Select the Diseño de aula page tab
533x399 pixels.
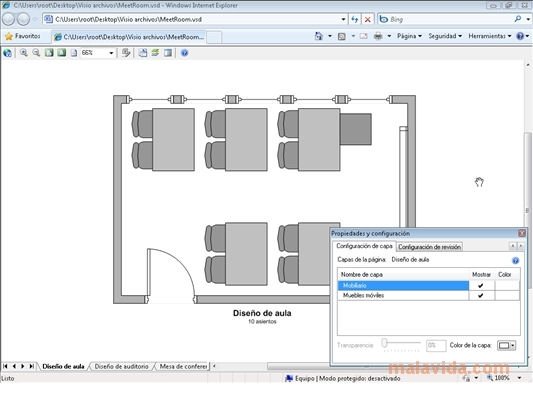click(x=63, y=366)
